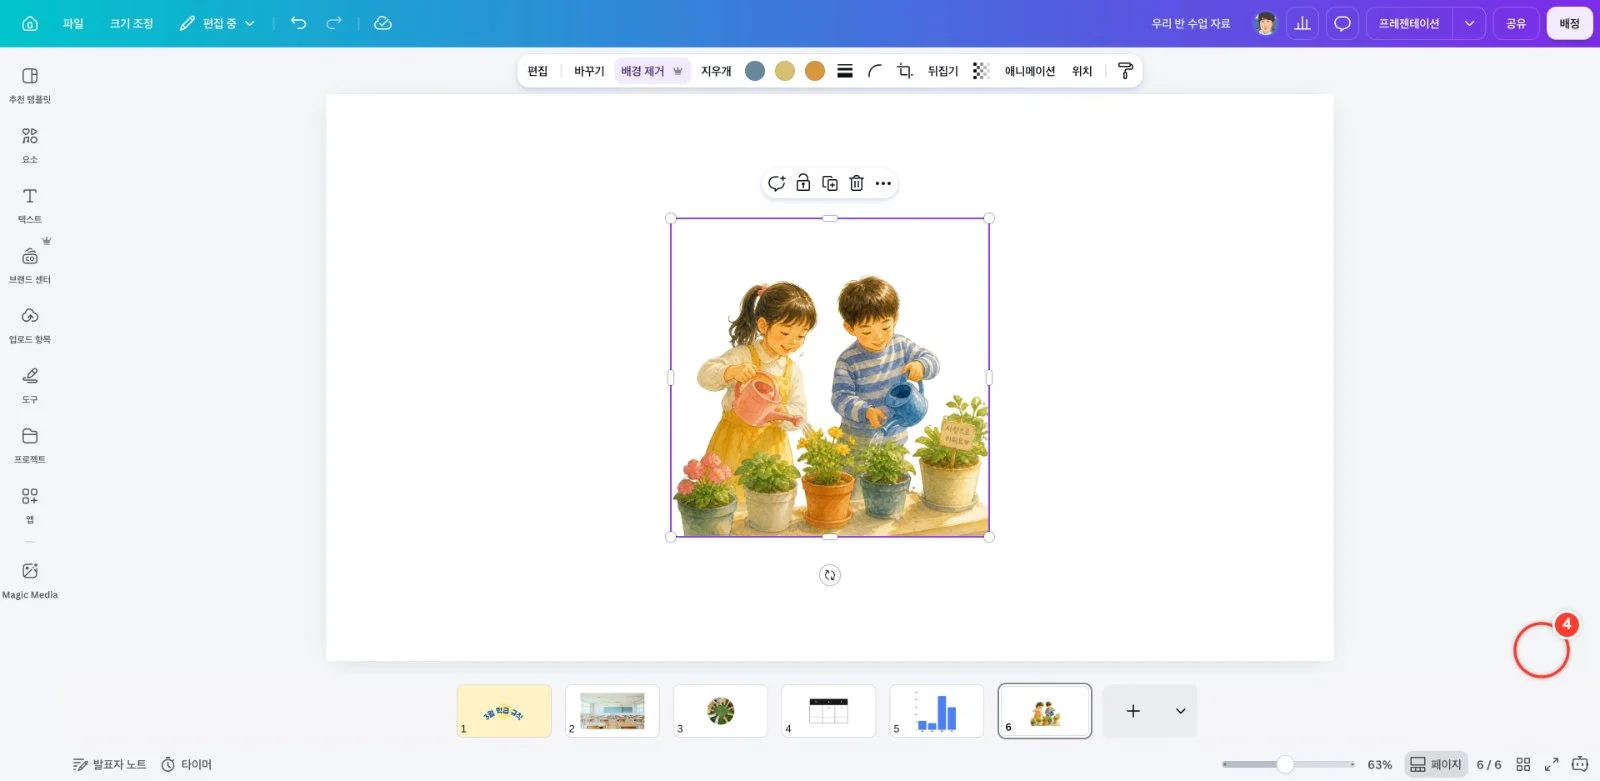
Task: Check the cloud save status icon
Action: 383,23
